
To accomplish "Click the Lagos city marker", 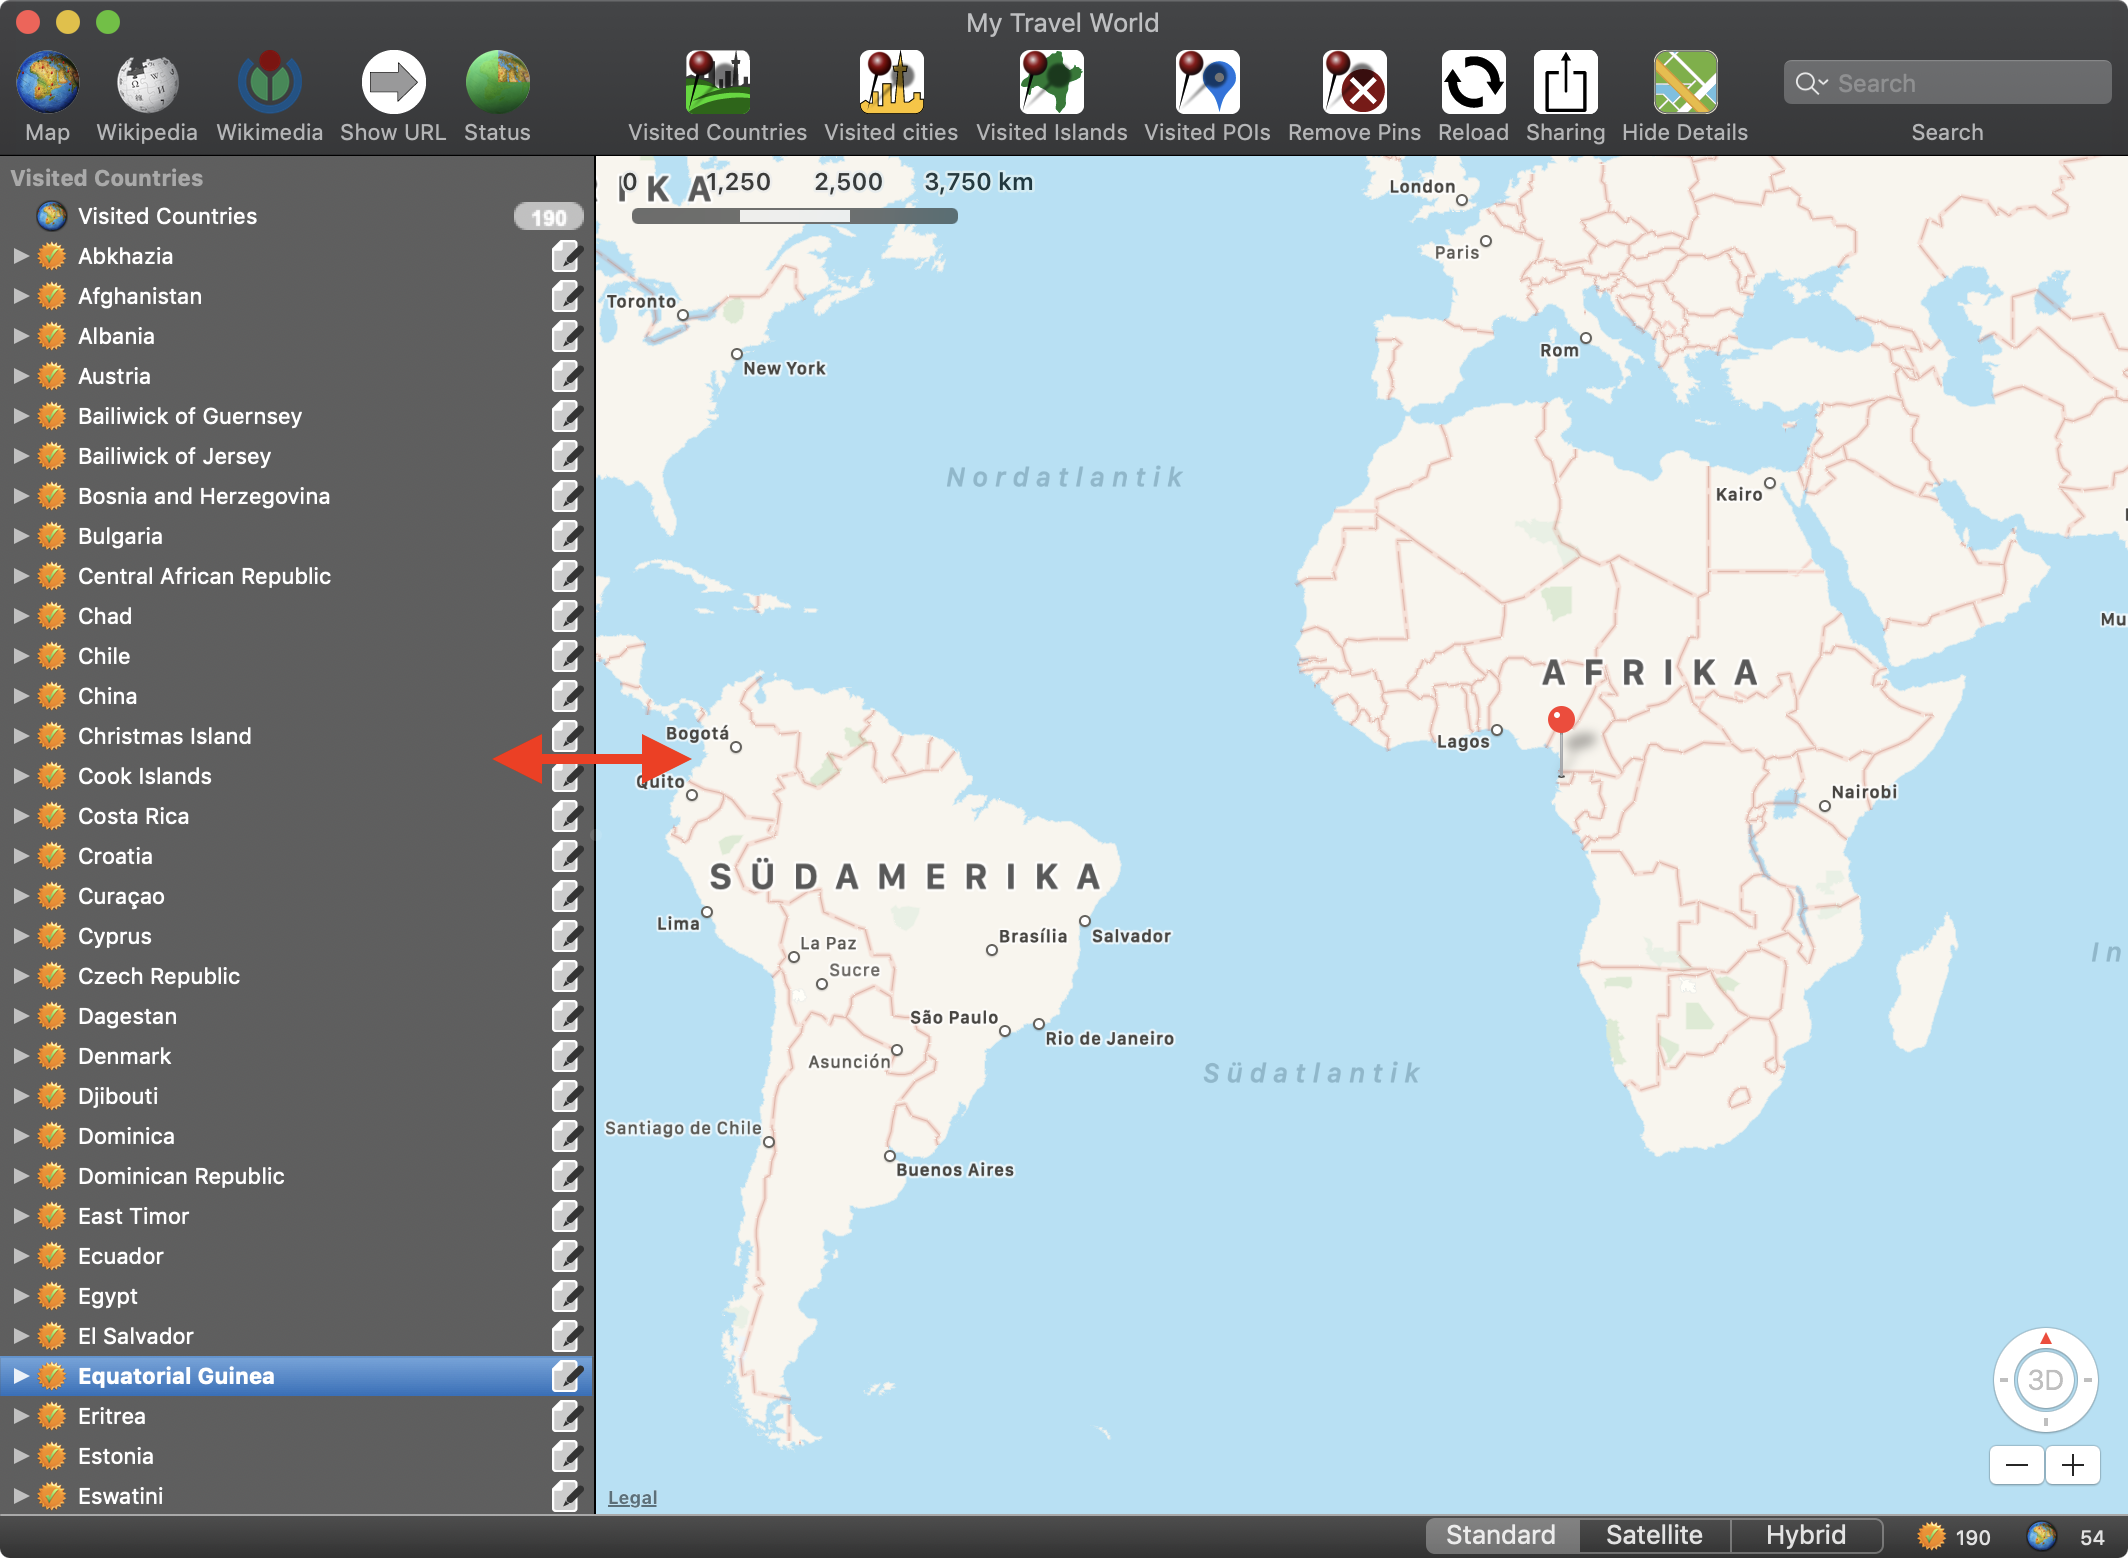I will [1497, 730].
